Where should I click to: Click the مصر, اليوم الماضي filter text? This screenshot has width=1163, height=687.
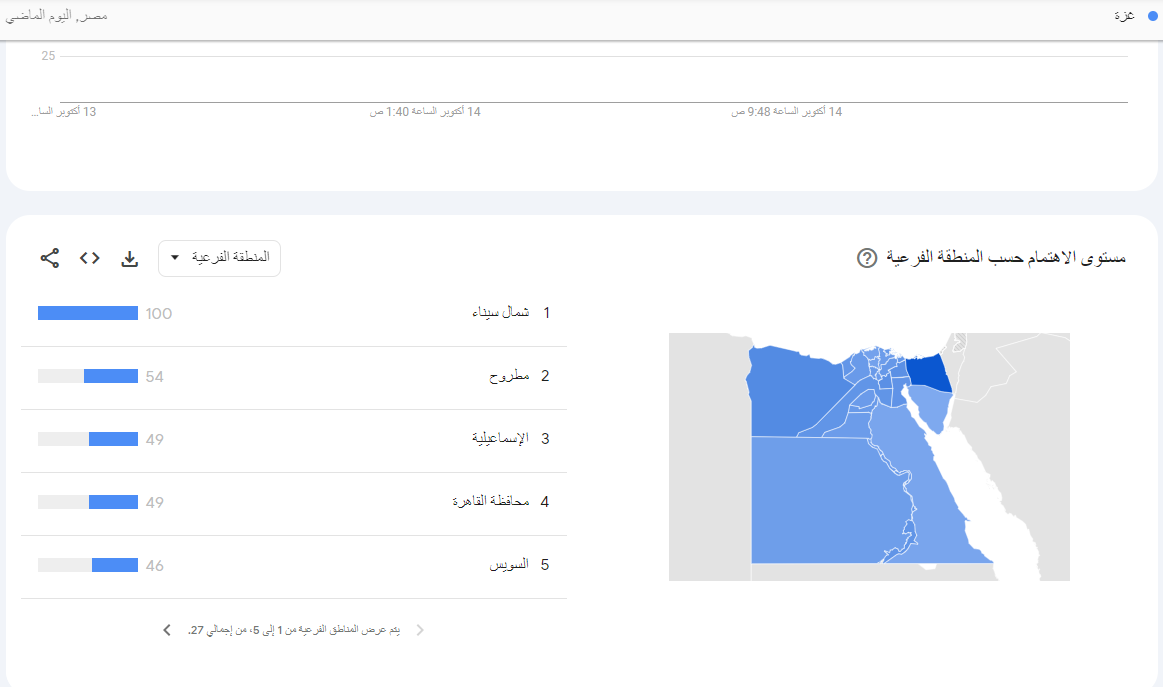point(58,16)
